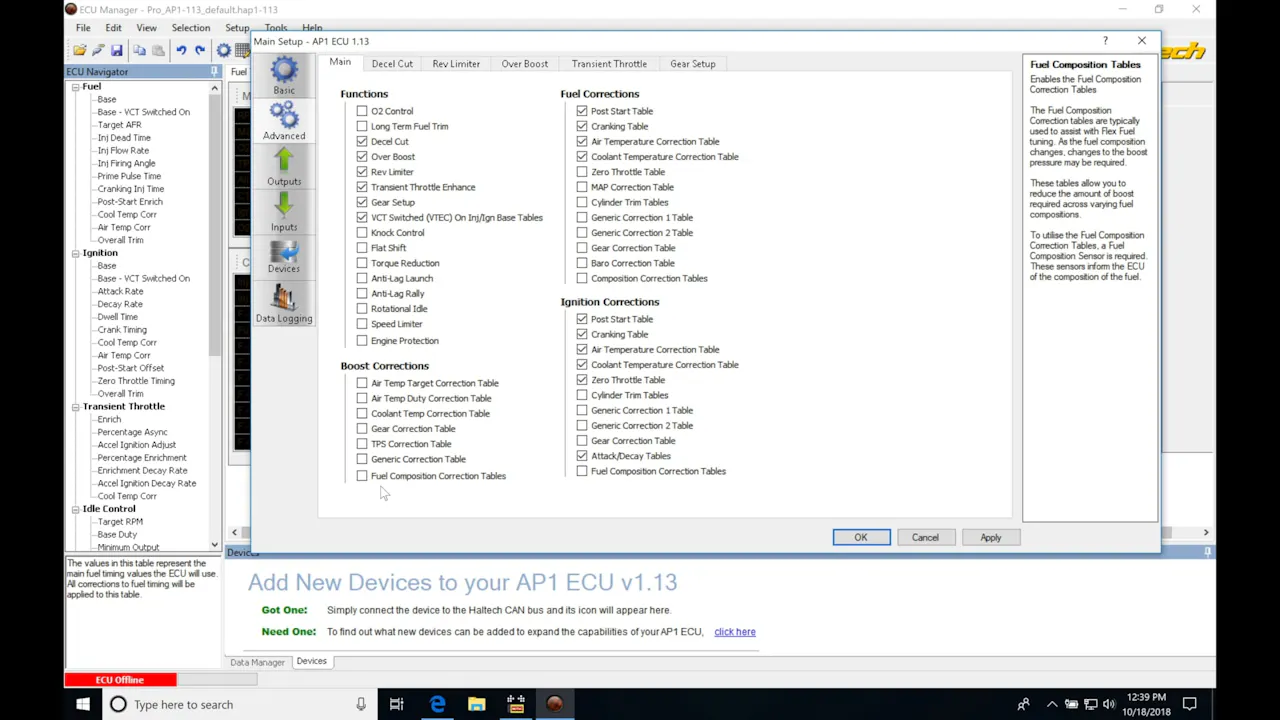Click the Undo arrow in toolbar
Screen dimensions: 1280x720
point(181,51)
